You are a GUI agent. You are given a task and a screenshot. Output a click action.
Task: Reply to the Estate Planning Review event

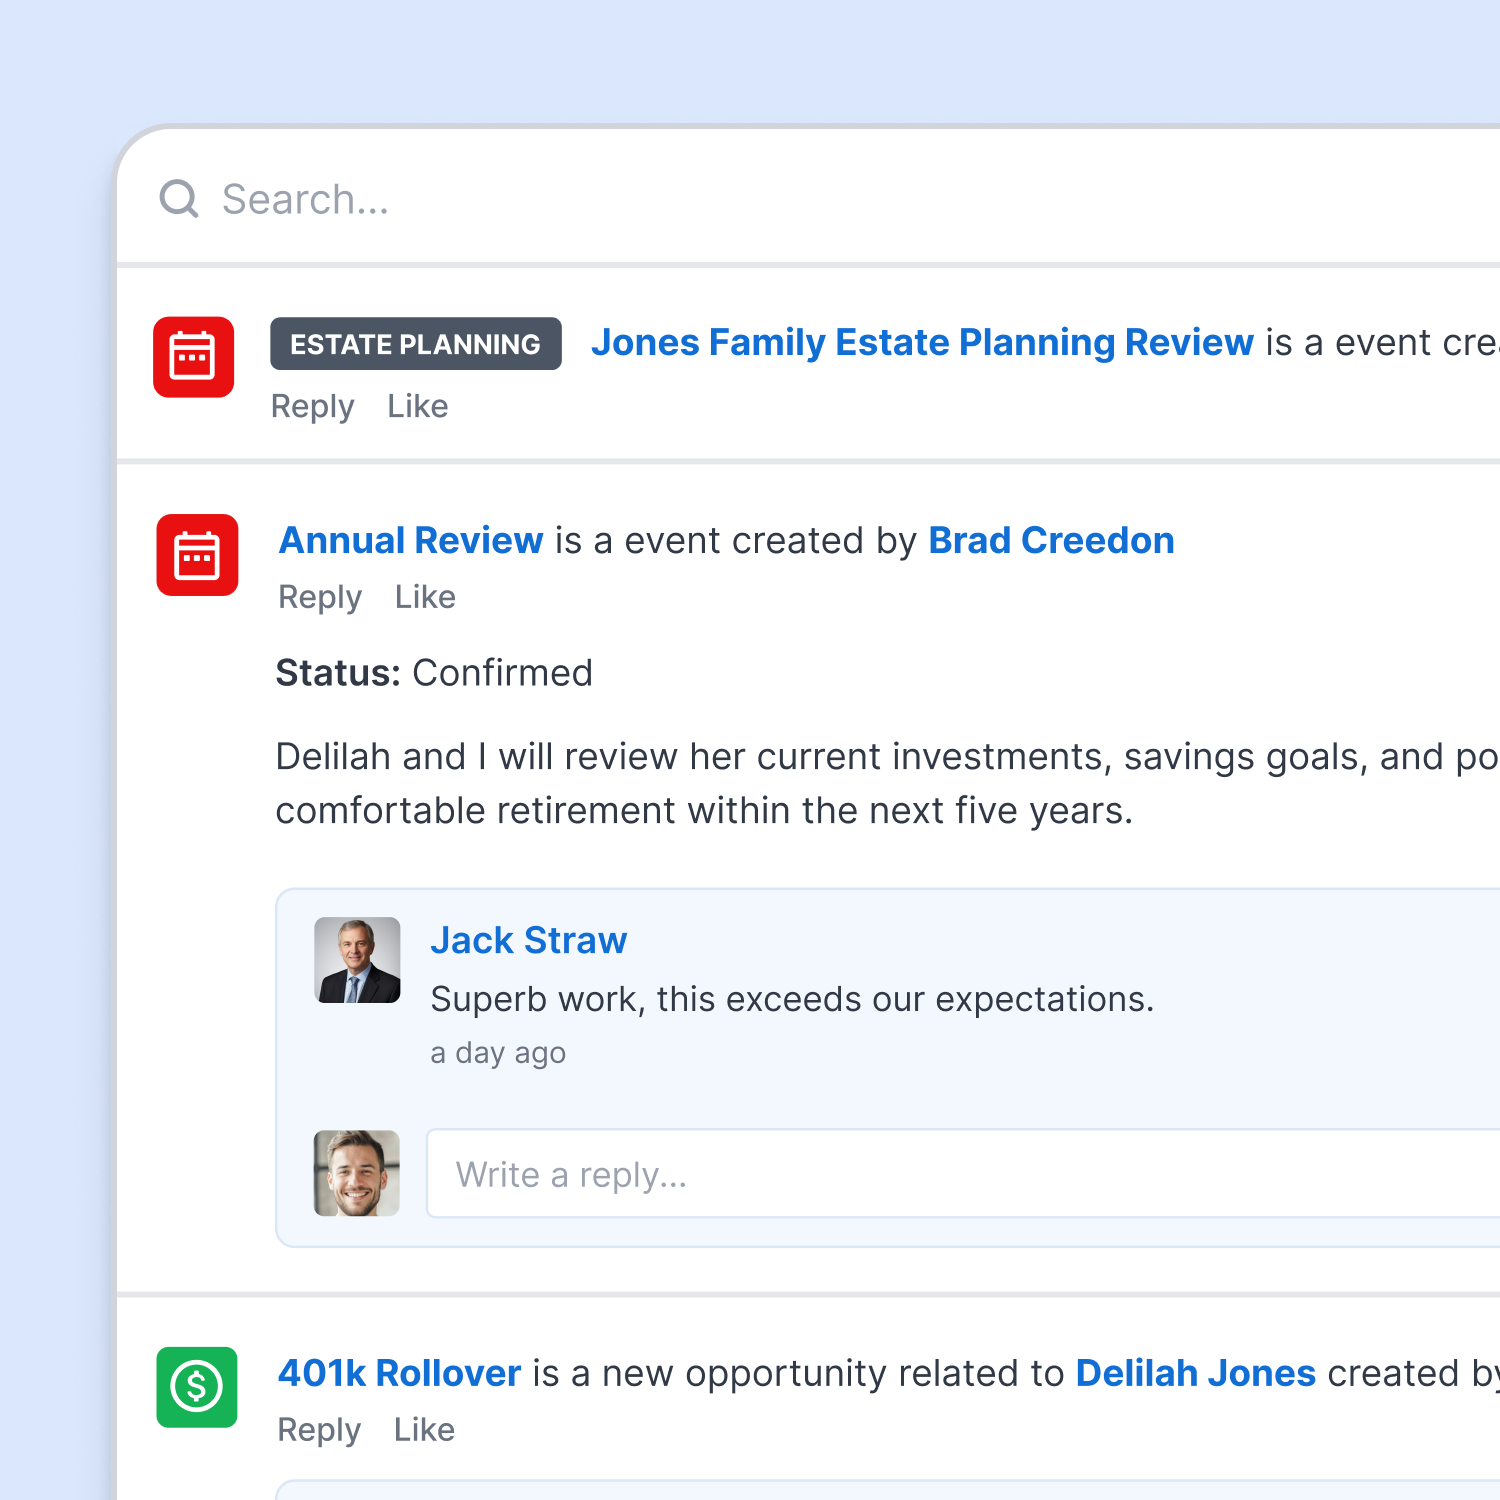coord(312,406)
